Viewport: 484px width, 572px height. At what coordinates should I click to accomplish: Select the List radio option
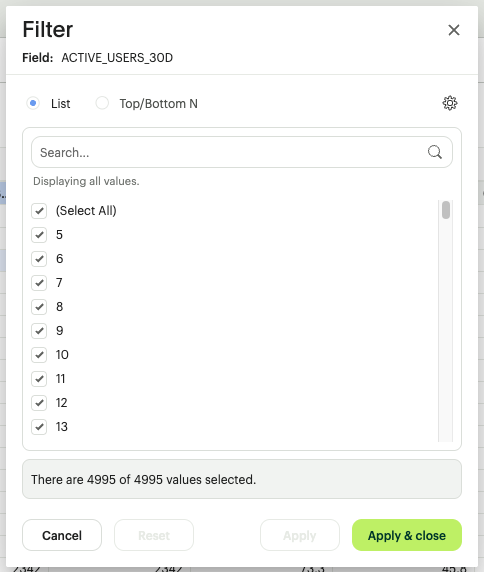33,103
